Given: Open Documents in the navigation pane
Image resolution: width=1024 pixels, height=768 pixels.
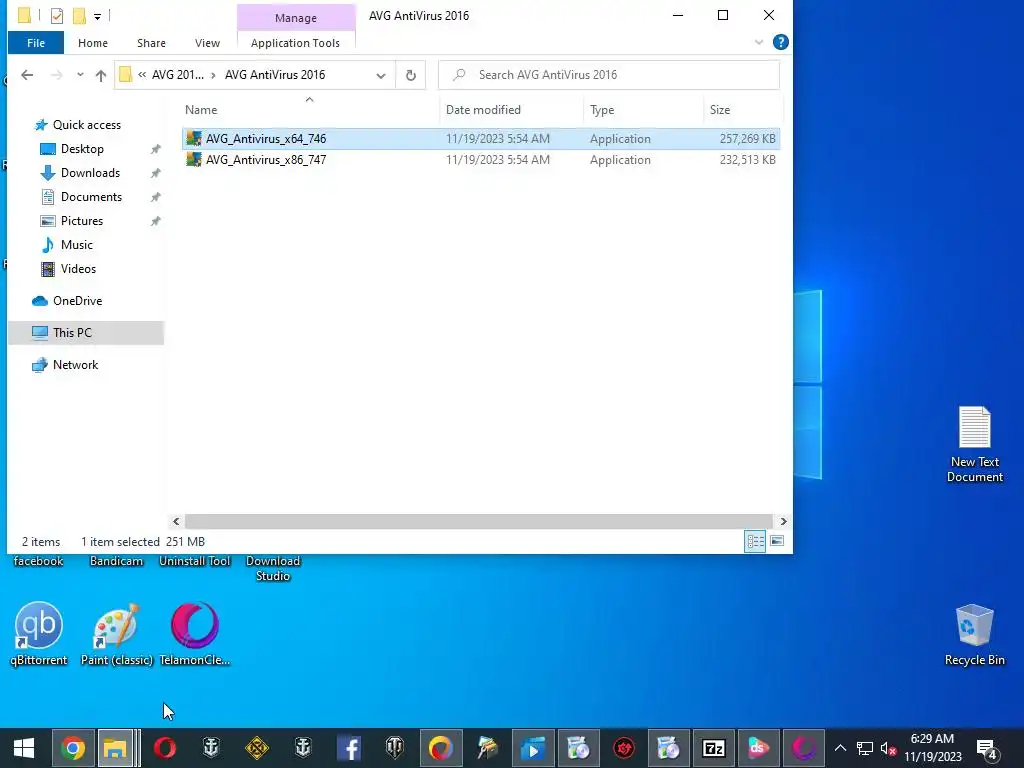Looking at the screenshot, I should click(x=91, y=197).
